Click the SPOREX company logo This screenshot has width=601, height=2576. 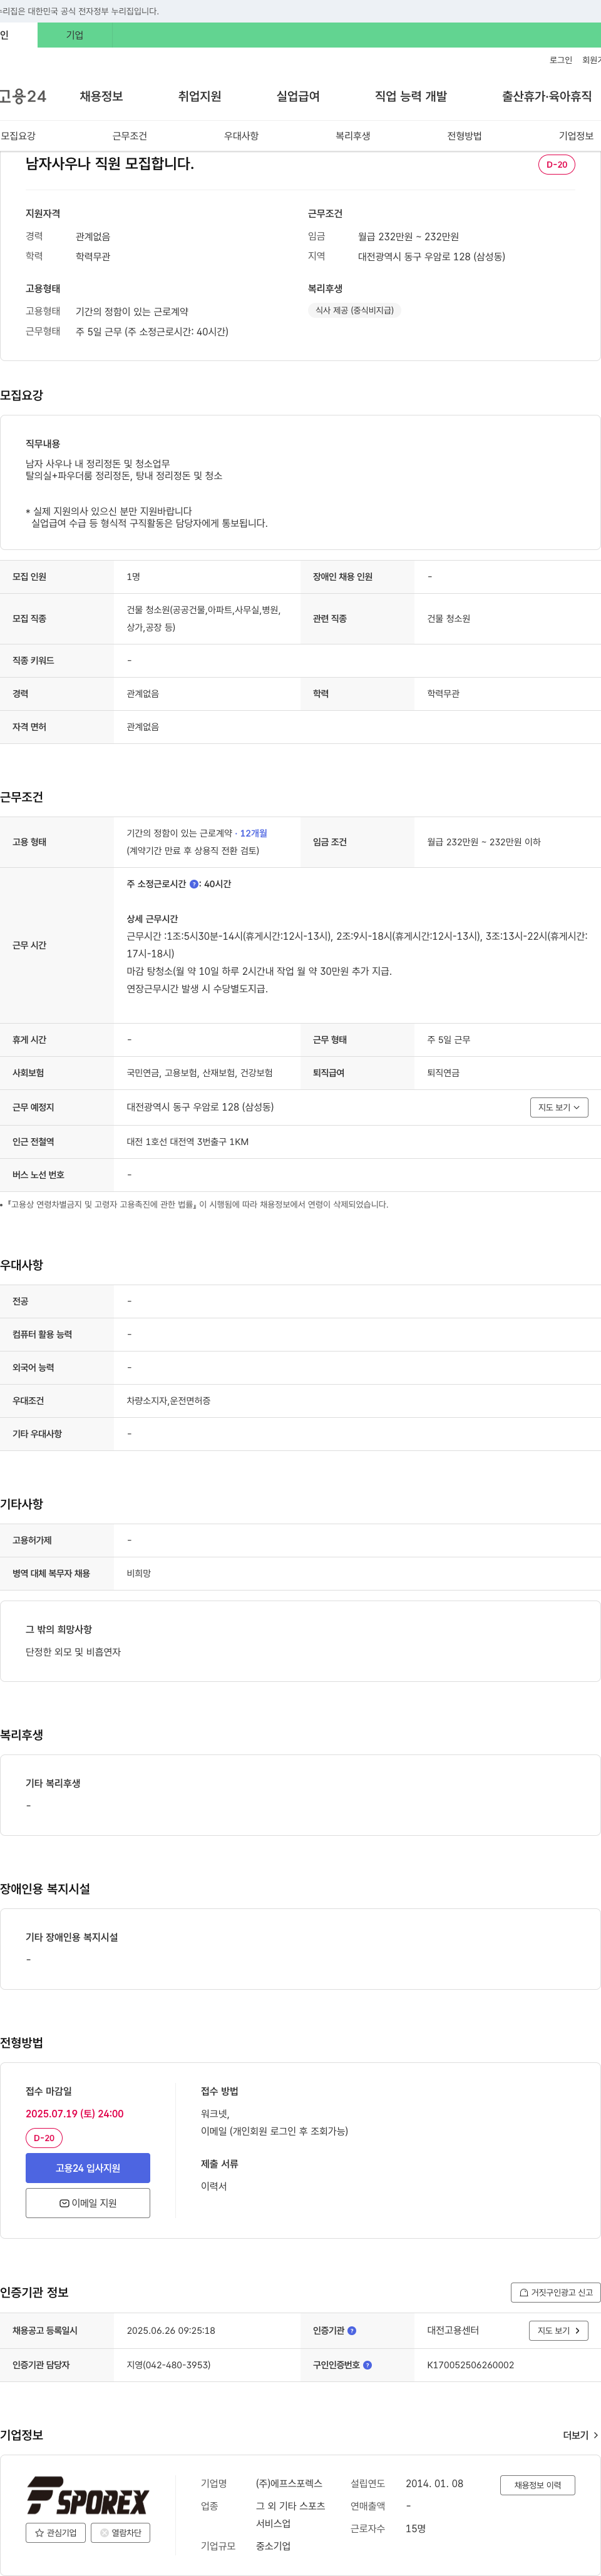tap(88, 2494)
